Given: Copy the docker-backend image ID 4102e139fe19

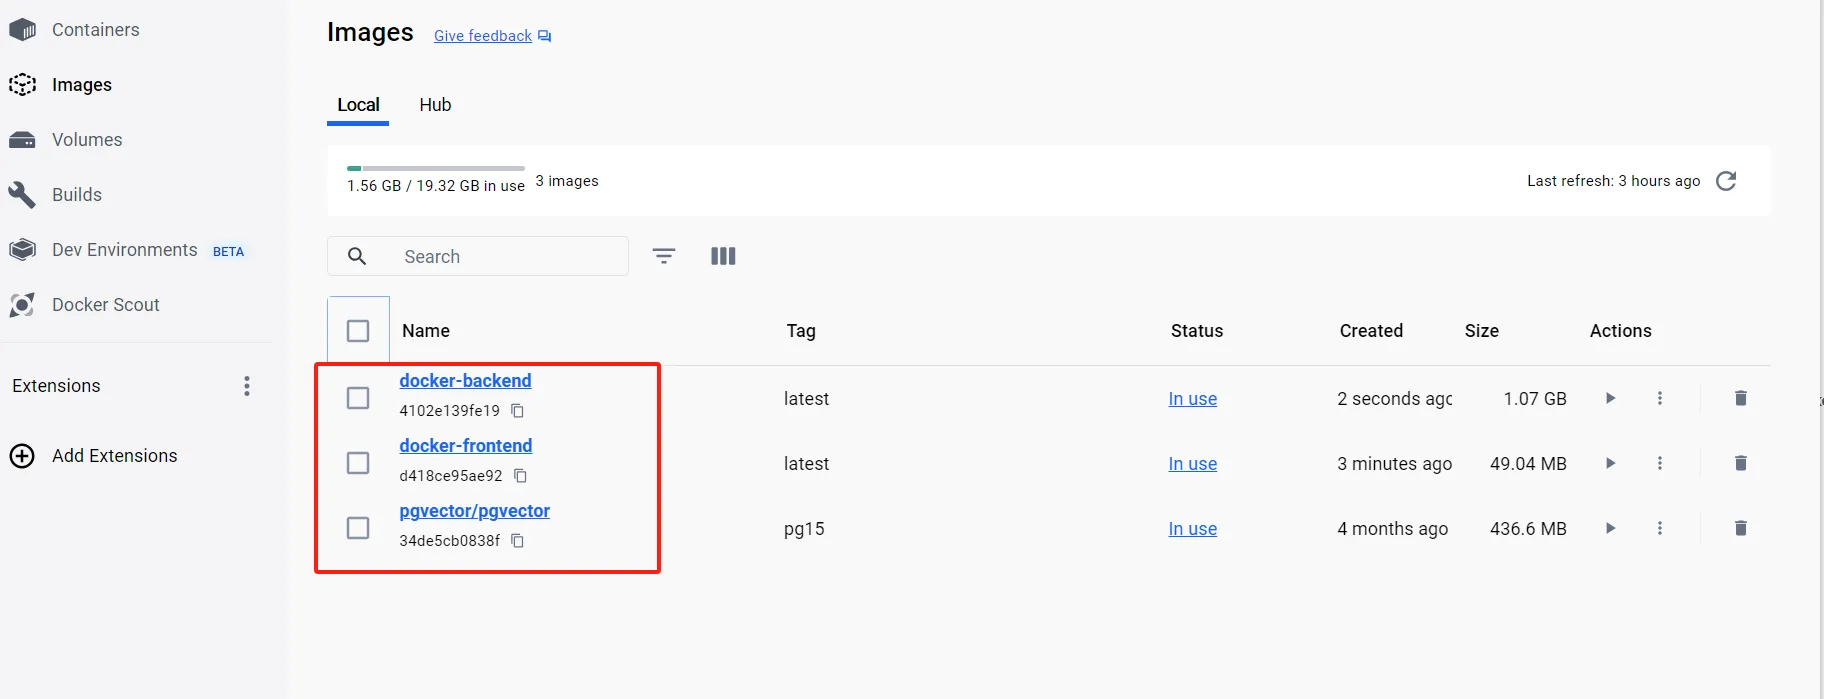Looking at the screenshot, I should coord(517,411).
